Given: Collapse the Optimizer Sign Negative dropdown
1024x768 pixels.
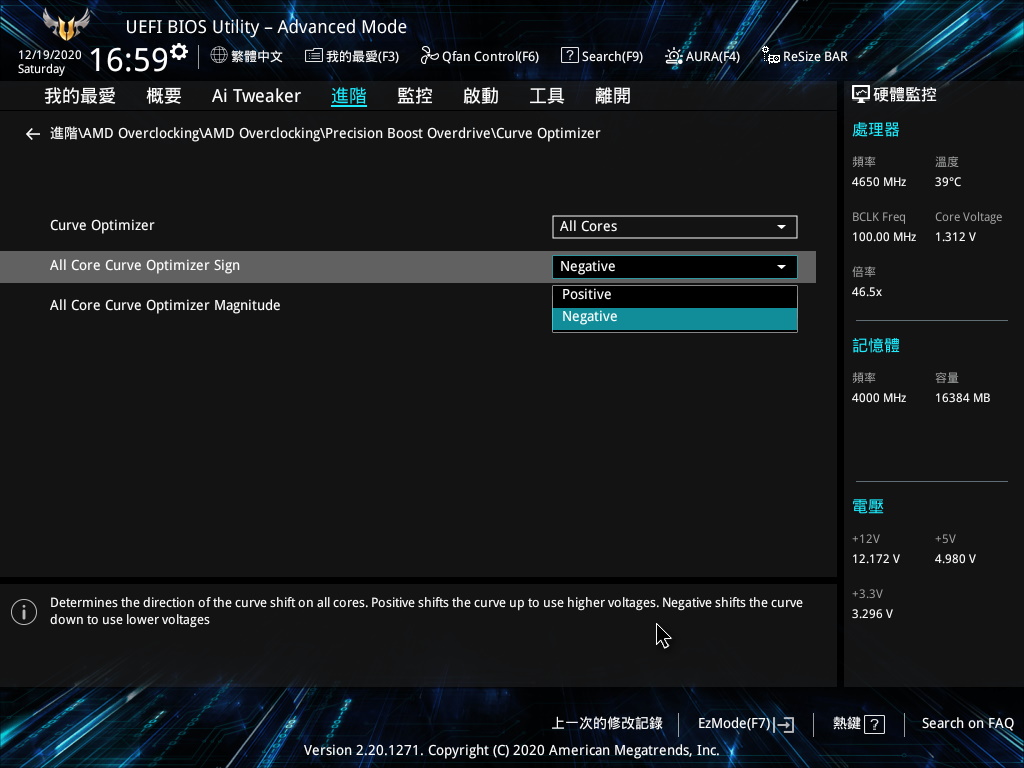Looking at the screenshot, I should [675, 266].
